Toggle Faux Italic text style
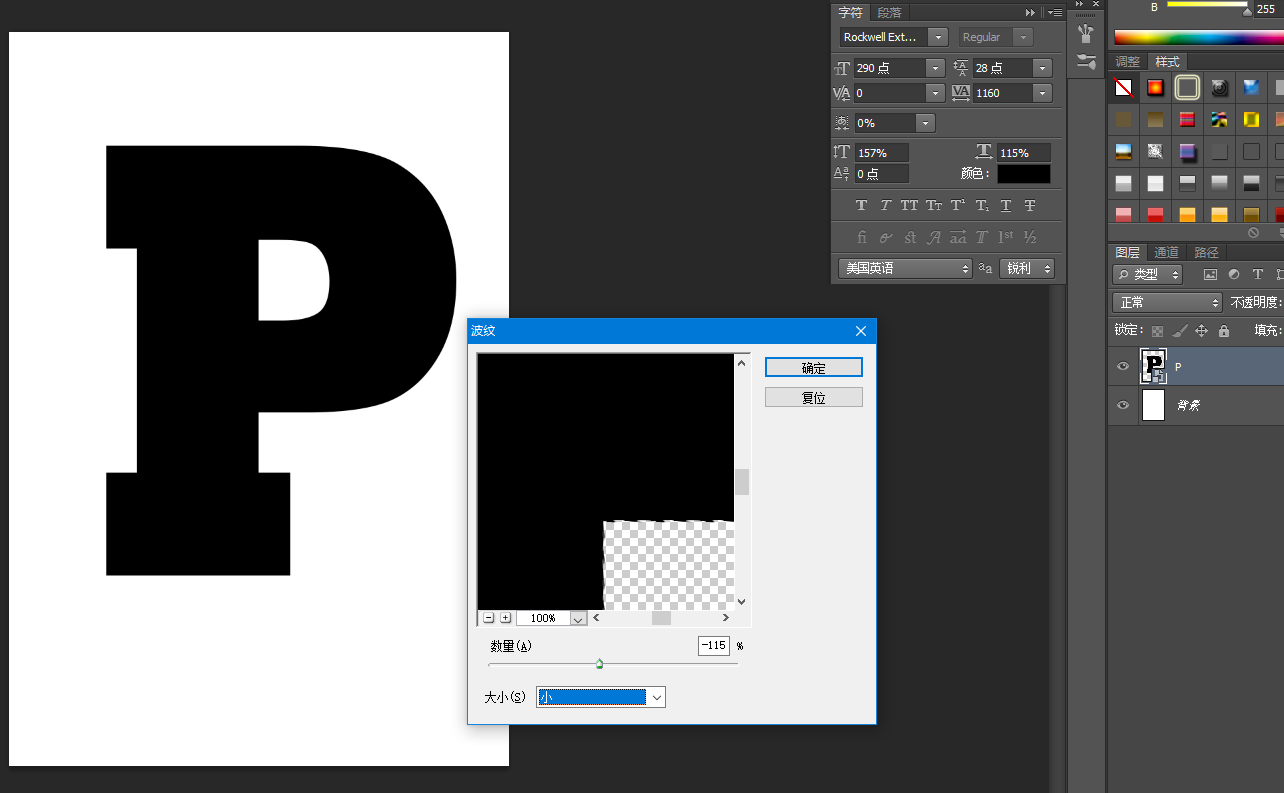This screenshot has height=793, width=1284. (x=885, y=205)
